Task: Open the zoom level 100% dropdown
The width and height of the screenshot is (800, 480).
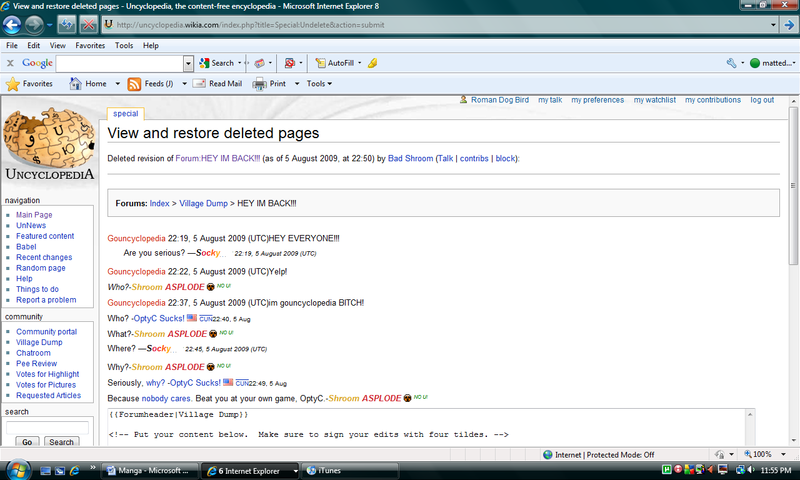Action: pos(783,454)
